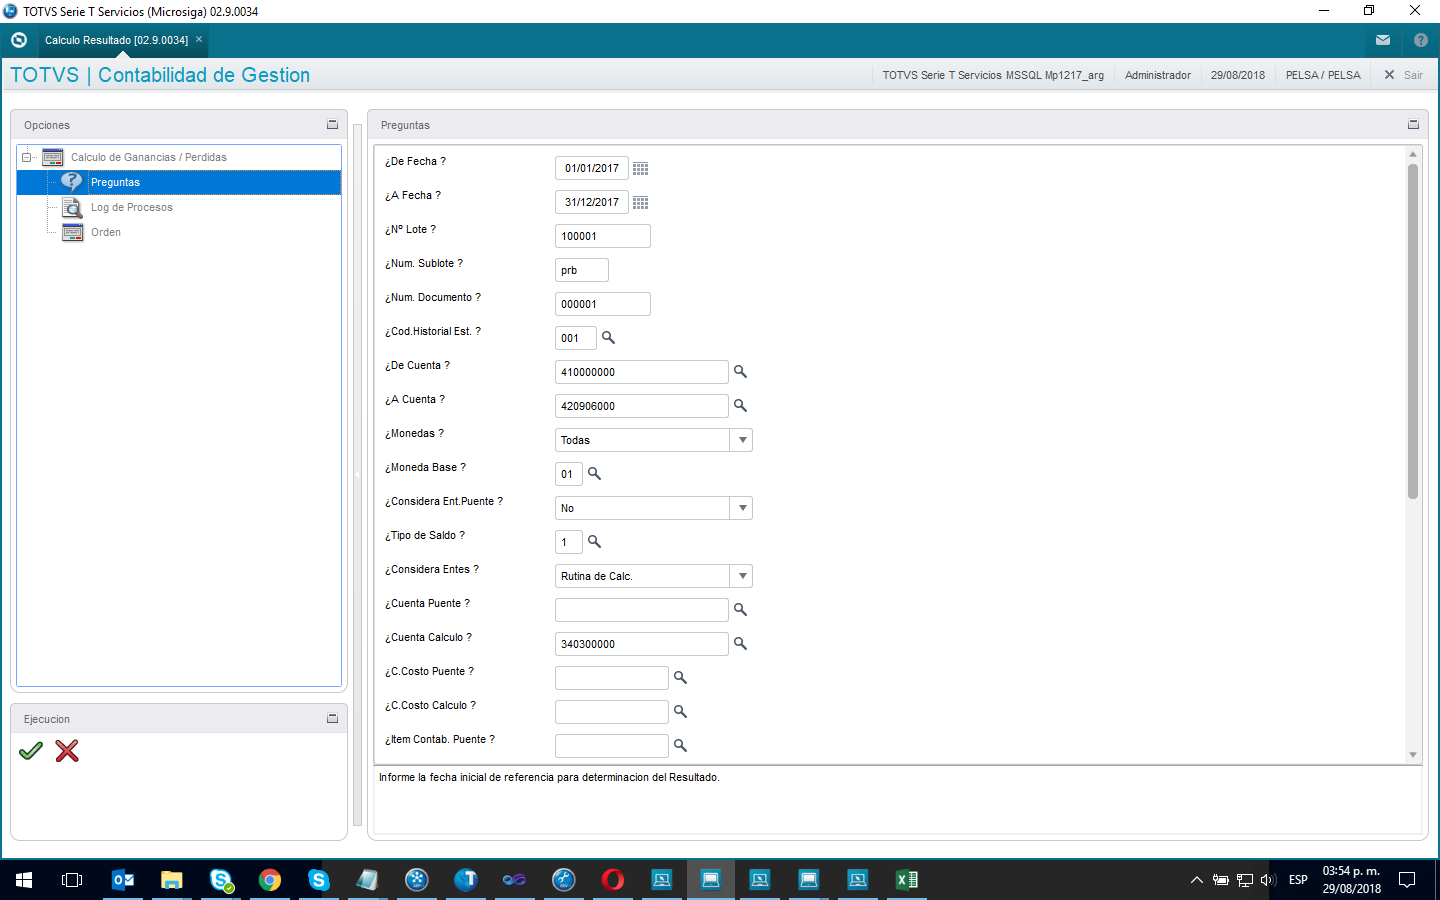This screenshot has width=1440, height=900.
Task: Minimize the Preguntas panel
Action: (1414, 125)
